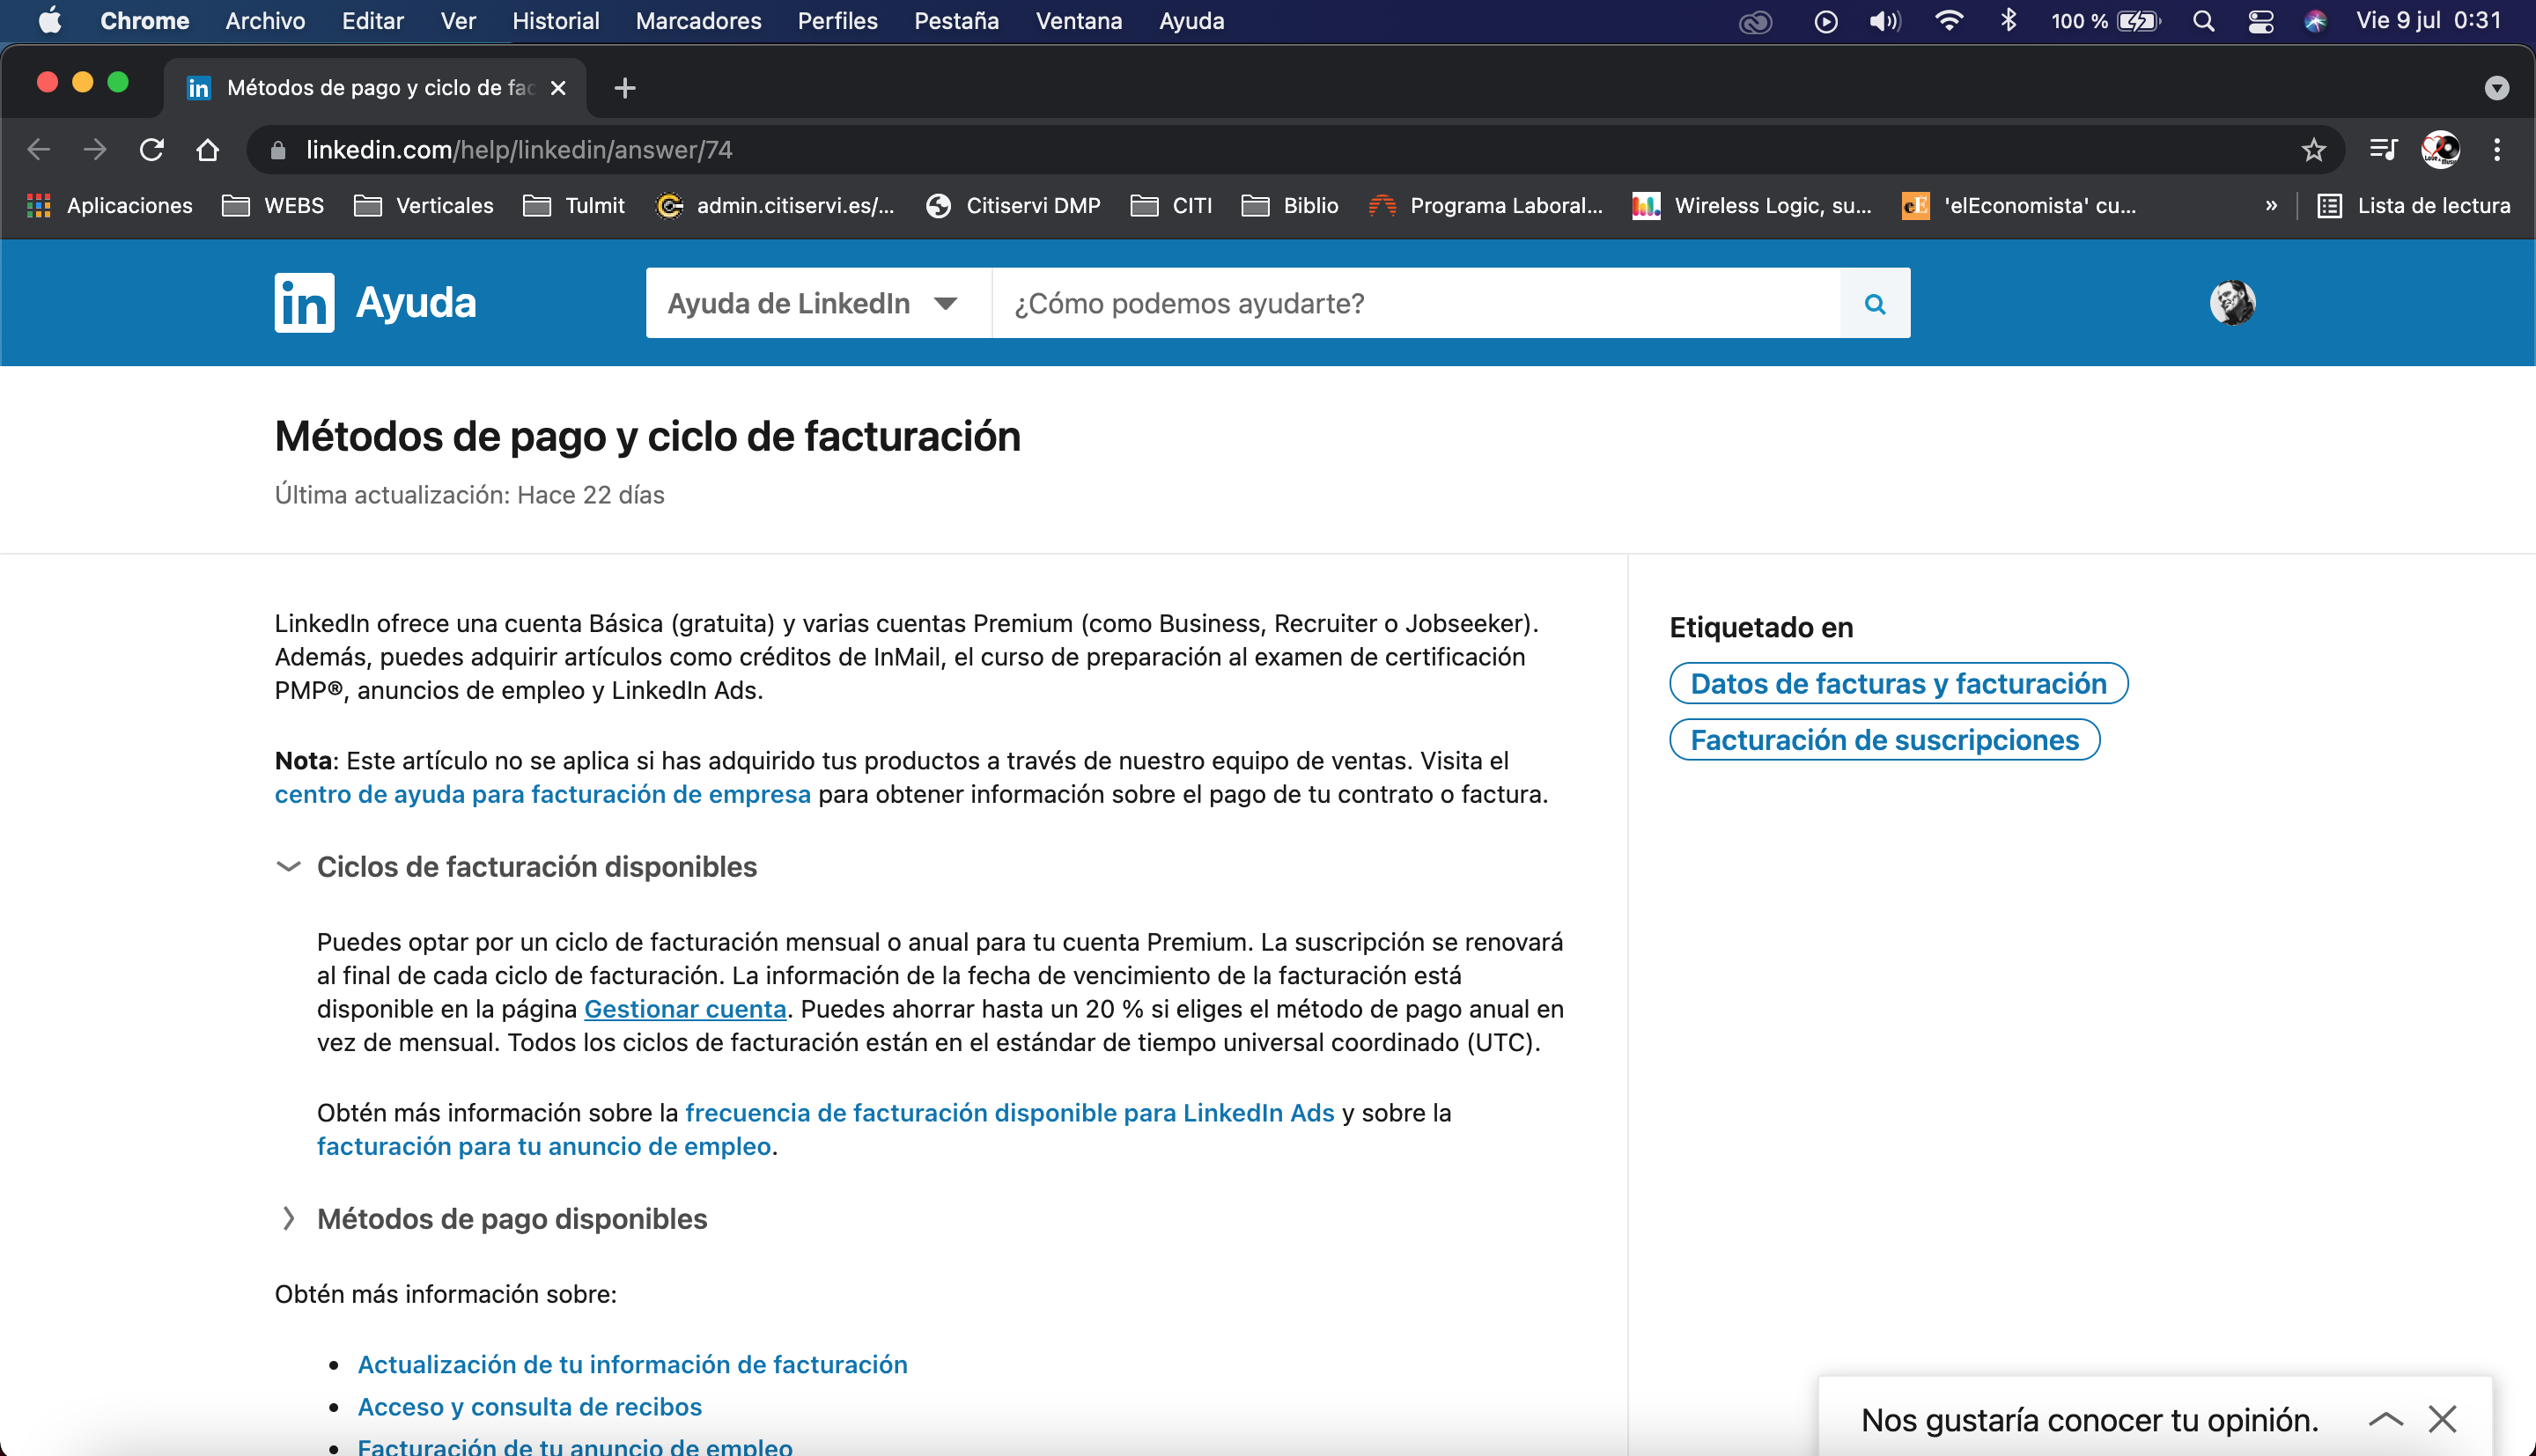Image resolution: width=2536 pixels, height=1456 pixels.
Task: Collapse Ciclos de facturación disponibles section
Action: point(288,866)
